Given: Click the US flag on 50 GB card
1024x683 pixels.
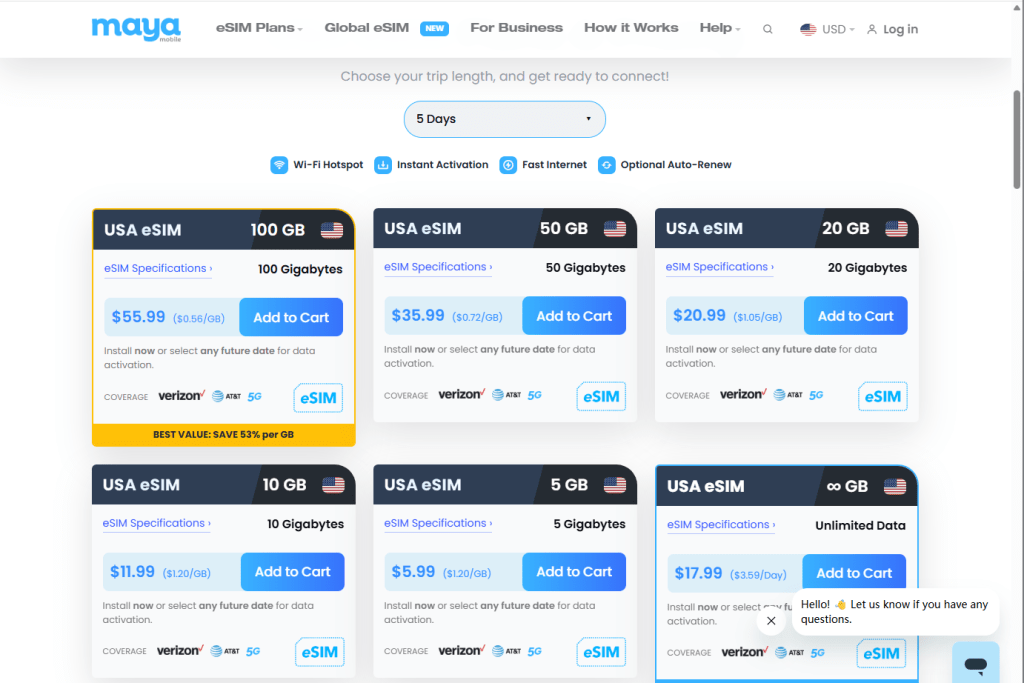Looking at the screenshot, I should tap(615, 229).
